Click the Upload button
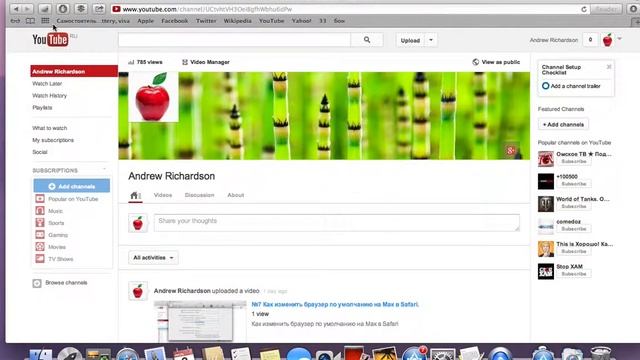Image resolution: width=640 pixels, height=360 pixels. (410, 40)
